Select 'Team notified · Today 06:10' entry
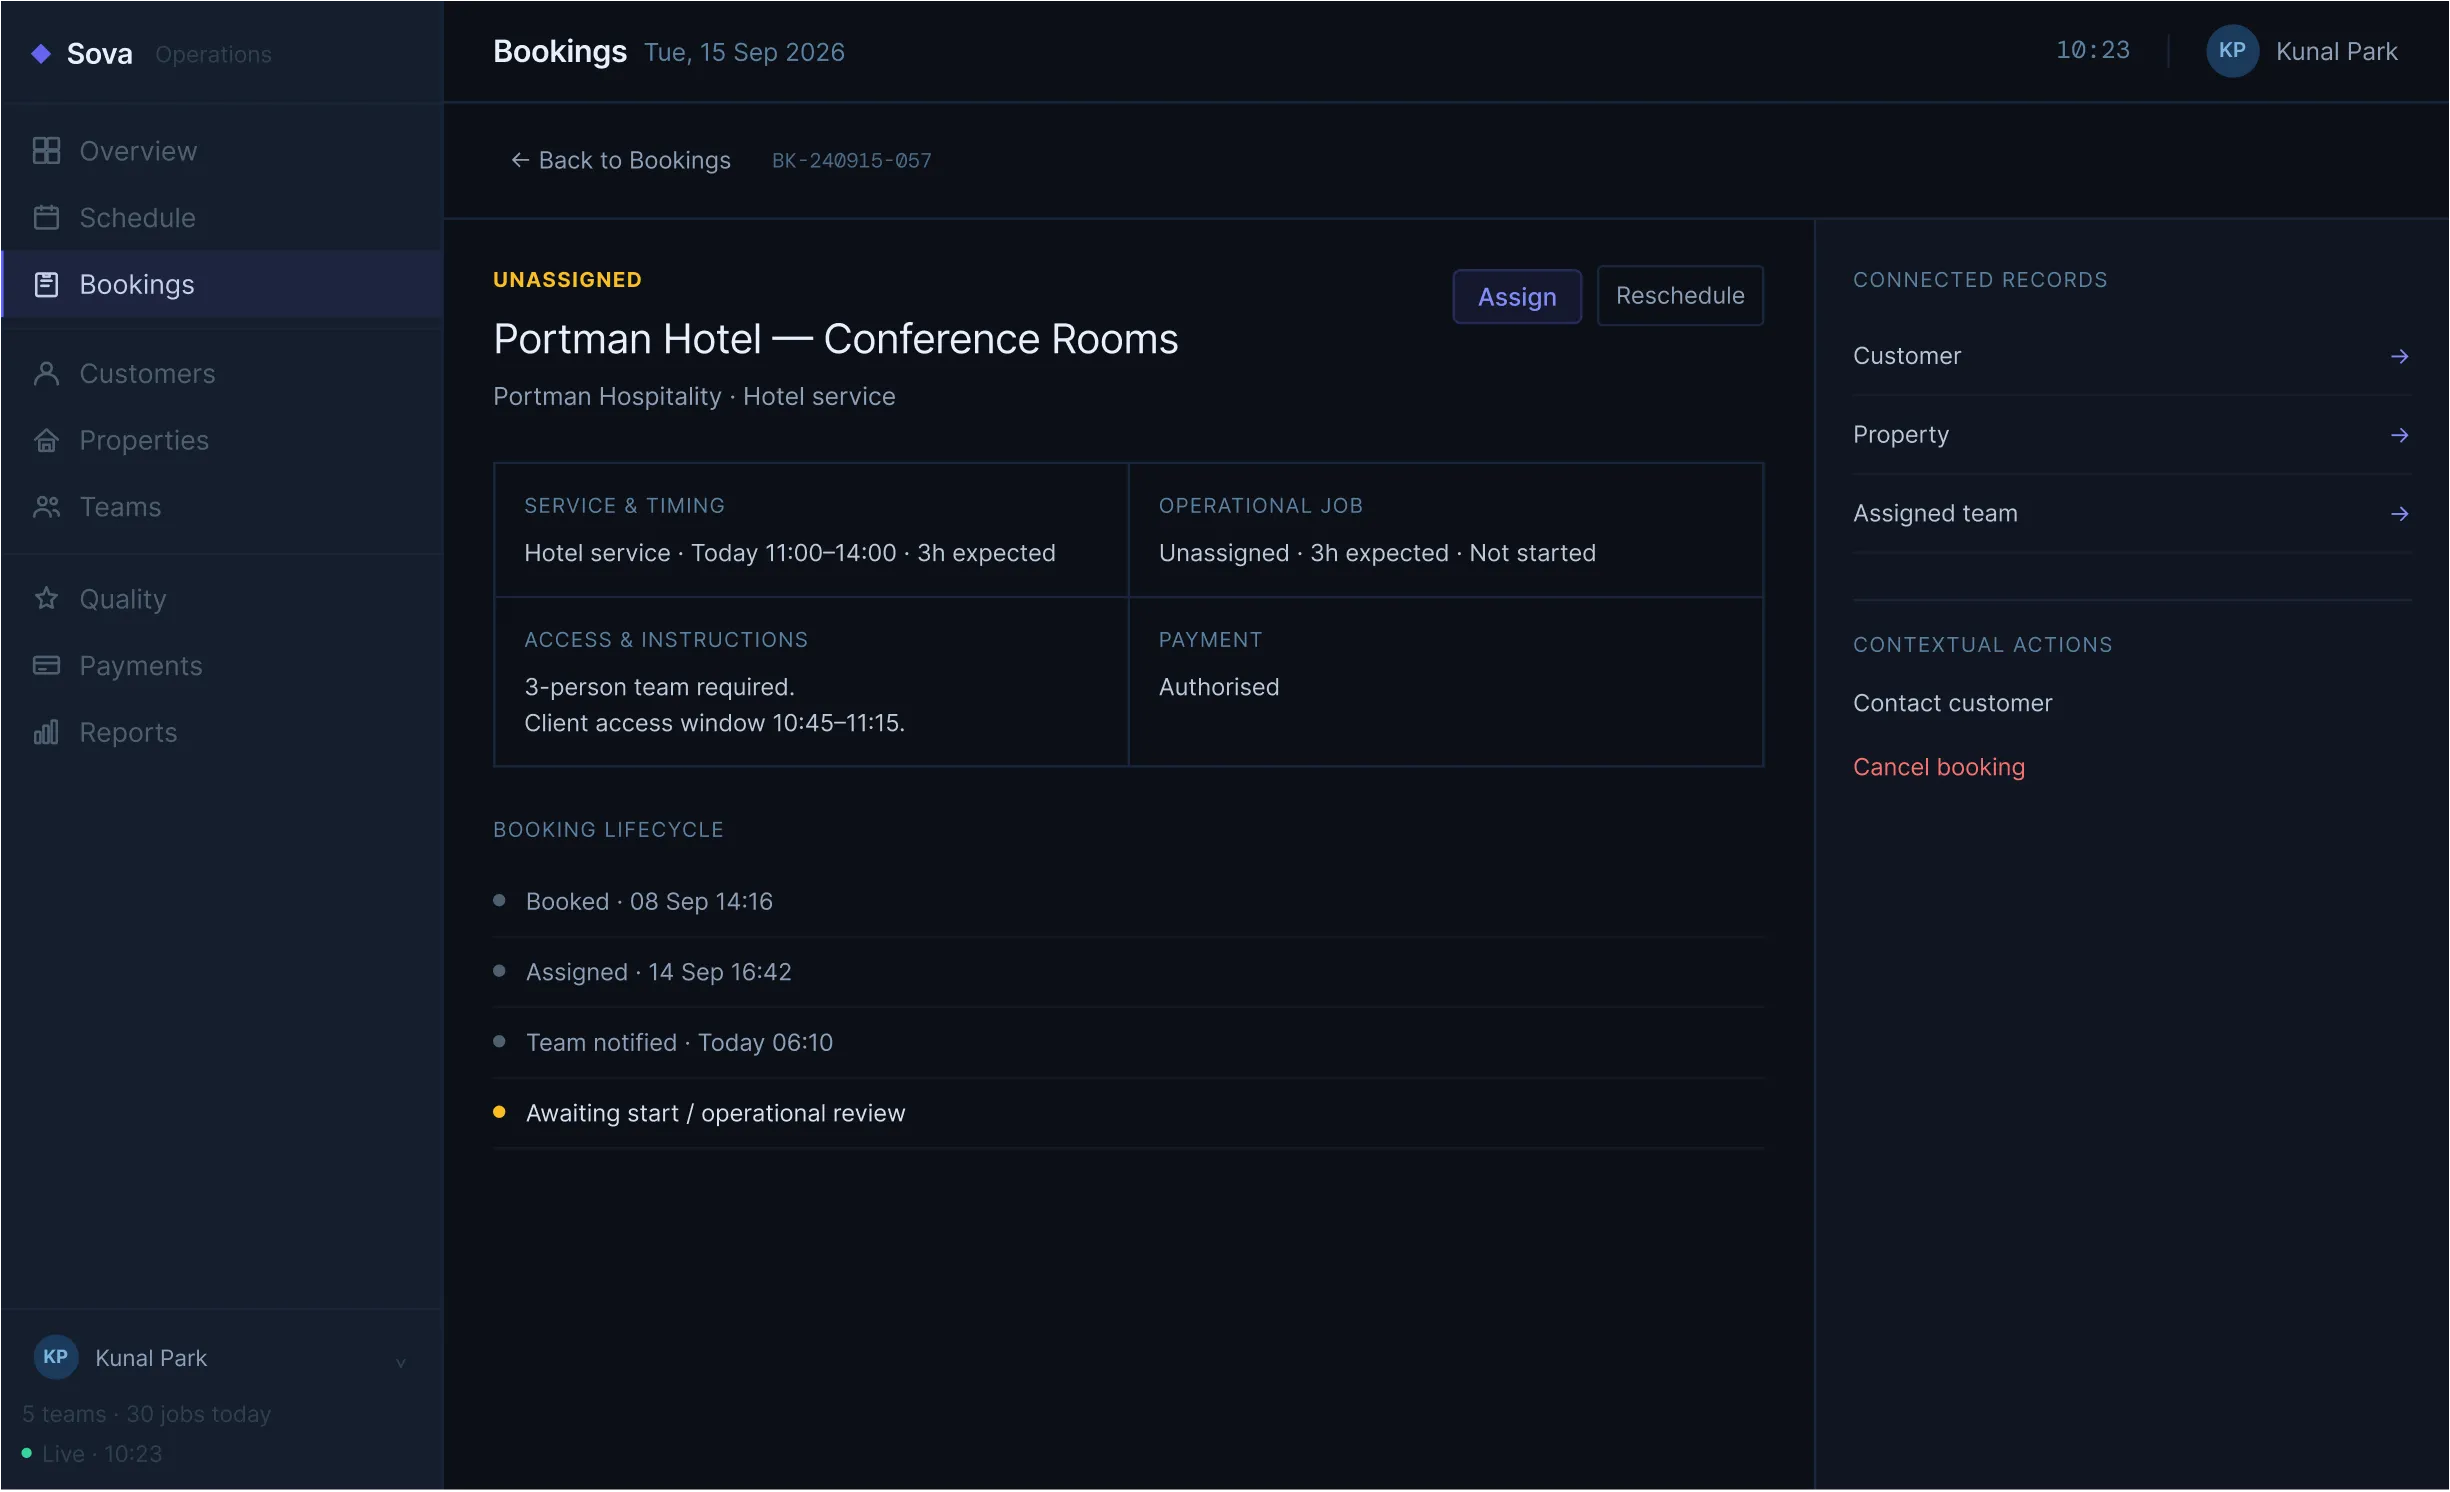Image resolution: width=2450 pixels, height=1492 pixels. click(1128, 1042)
